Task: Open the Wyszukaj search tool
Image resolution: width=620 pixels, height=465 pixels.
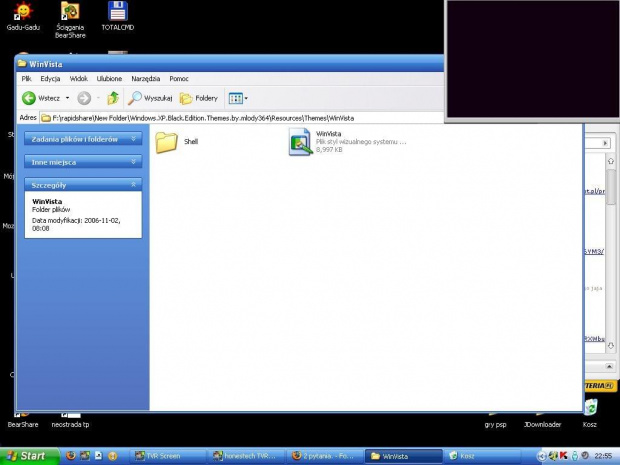Action: click(x=150, y=98)
